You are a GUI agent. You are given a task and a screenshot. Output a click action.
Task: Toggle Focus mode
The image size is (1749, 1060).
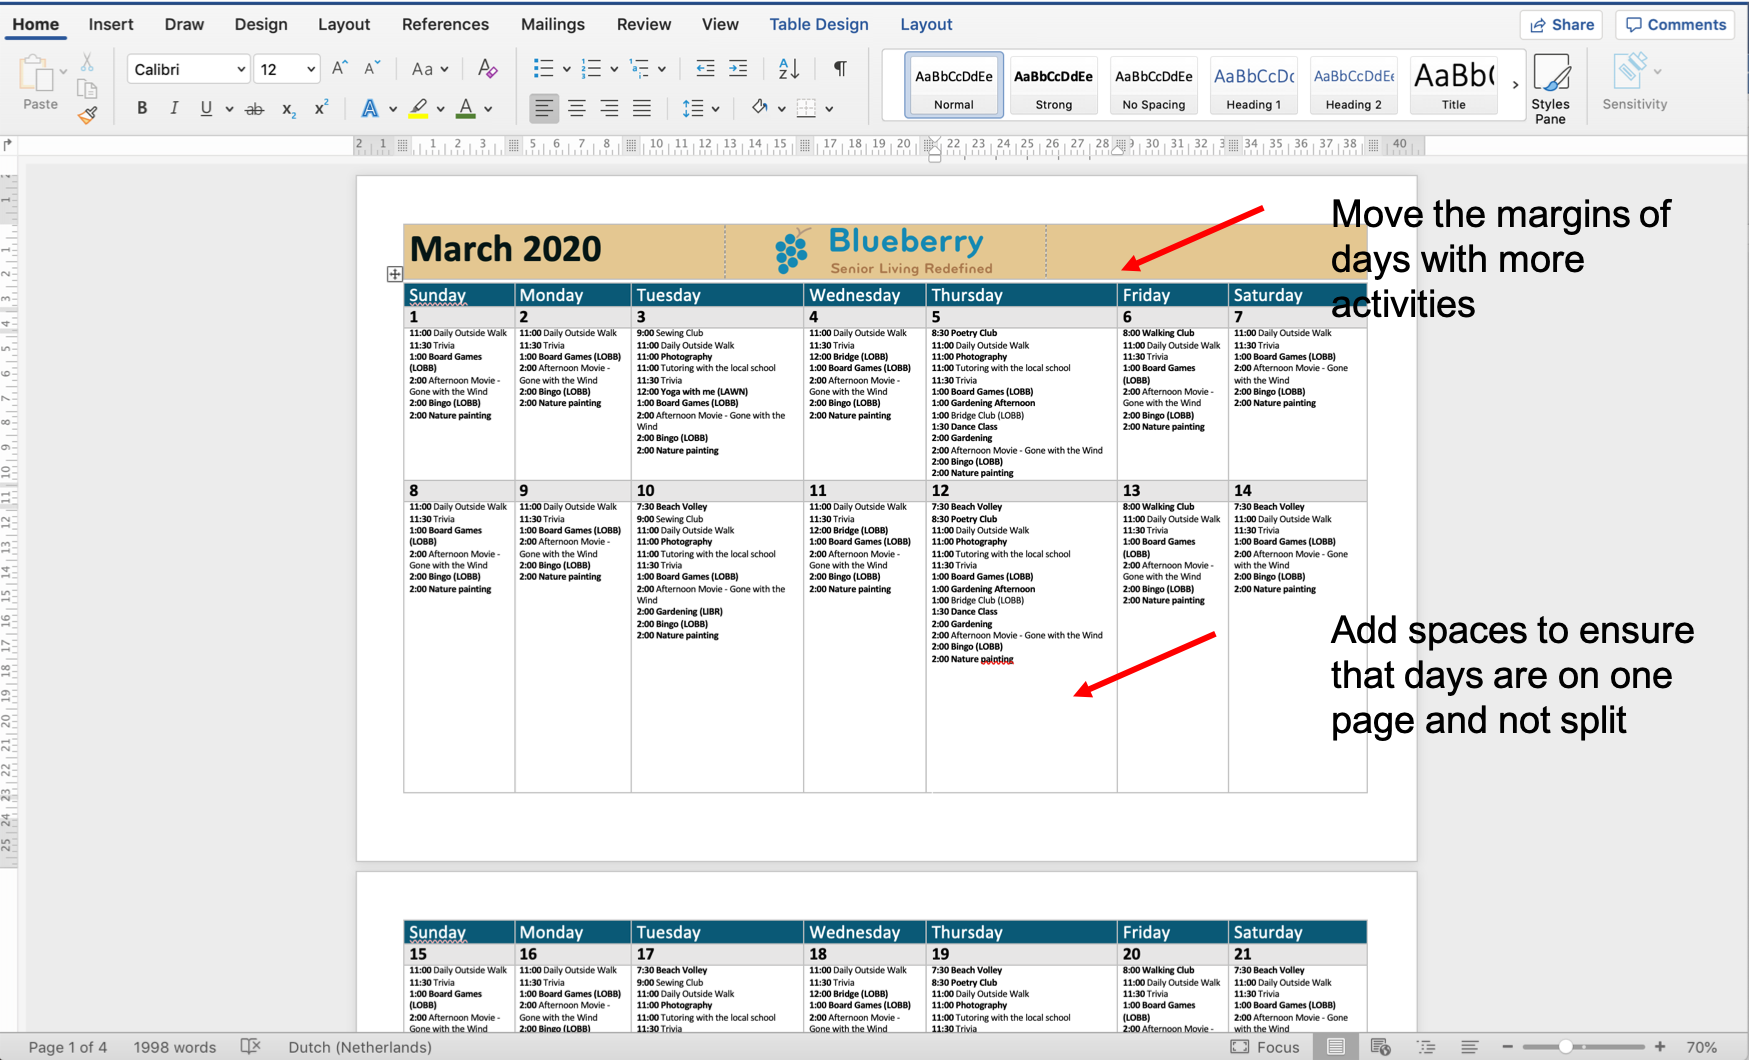[1265, 1047]
